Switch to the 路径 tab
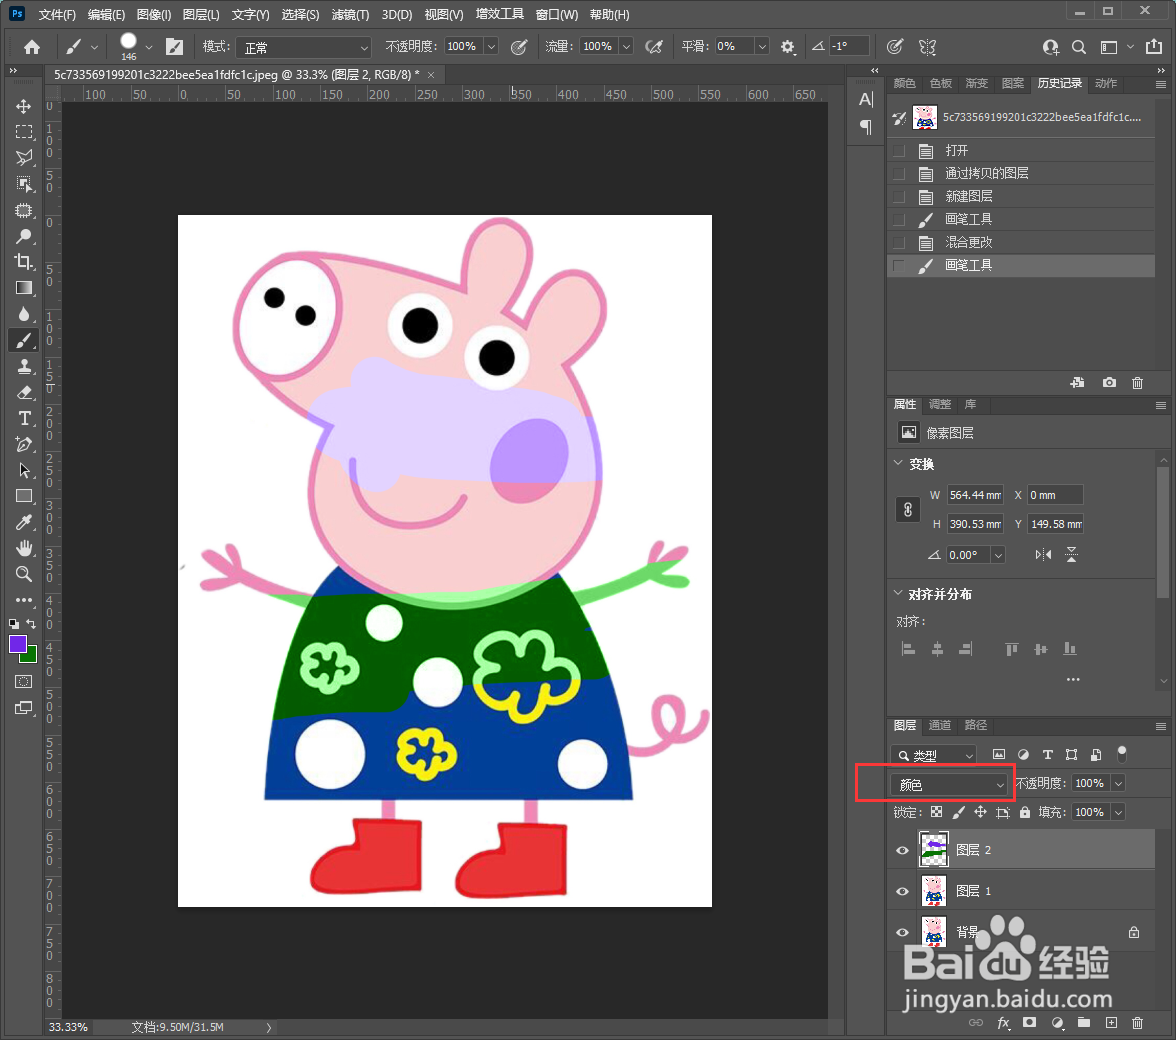This screenshot has height=1040, width=1176. click(975, 725)
